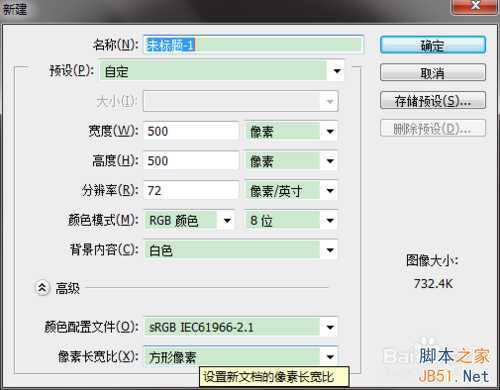Viewport: 500px width, 390px height.
Task: Click the width field with value 500
Action: tap(191, 131)
